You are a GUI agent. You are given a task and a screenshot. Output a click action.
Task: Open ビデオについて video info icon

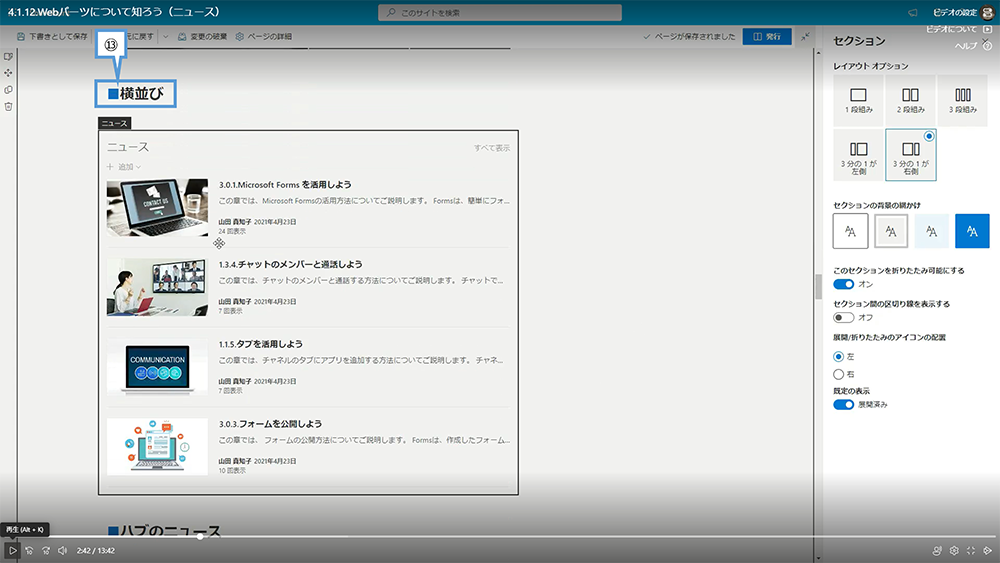[988, 29]
